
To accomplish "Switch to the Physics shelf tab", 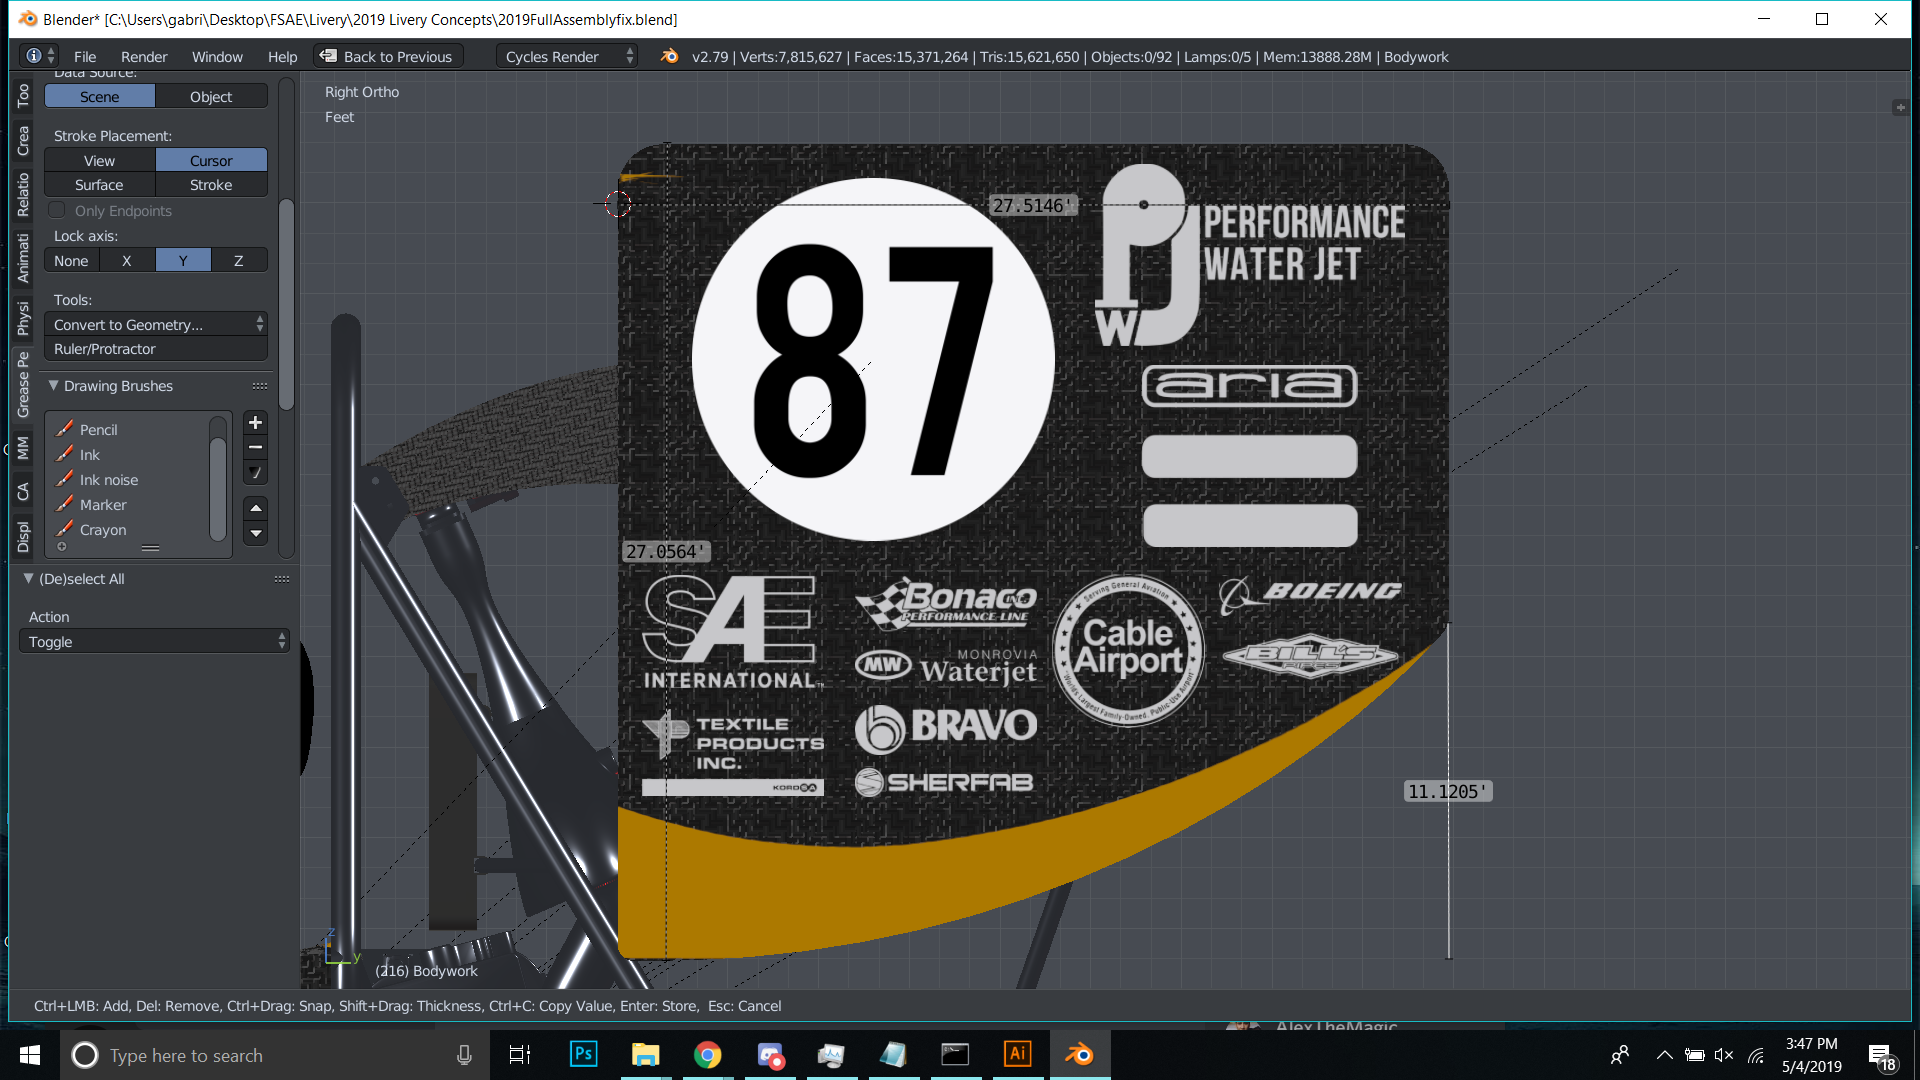I will tap(23, 319).
